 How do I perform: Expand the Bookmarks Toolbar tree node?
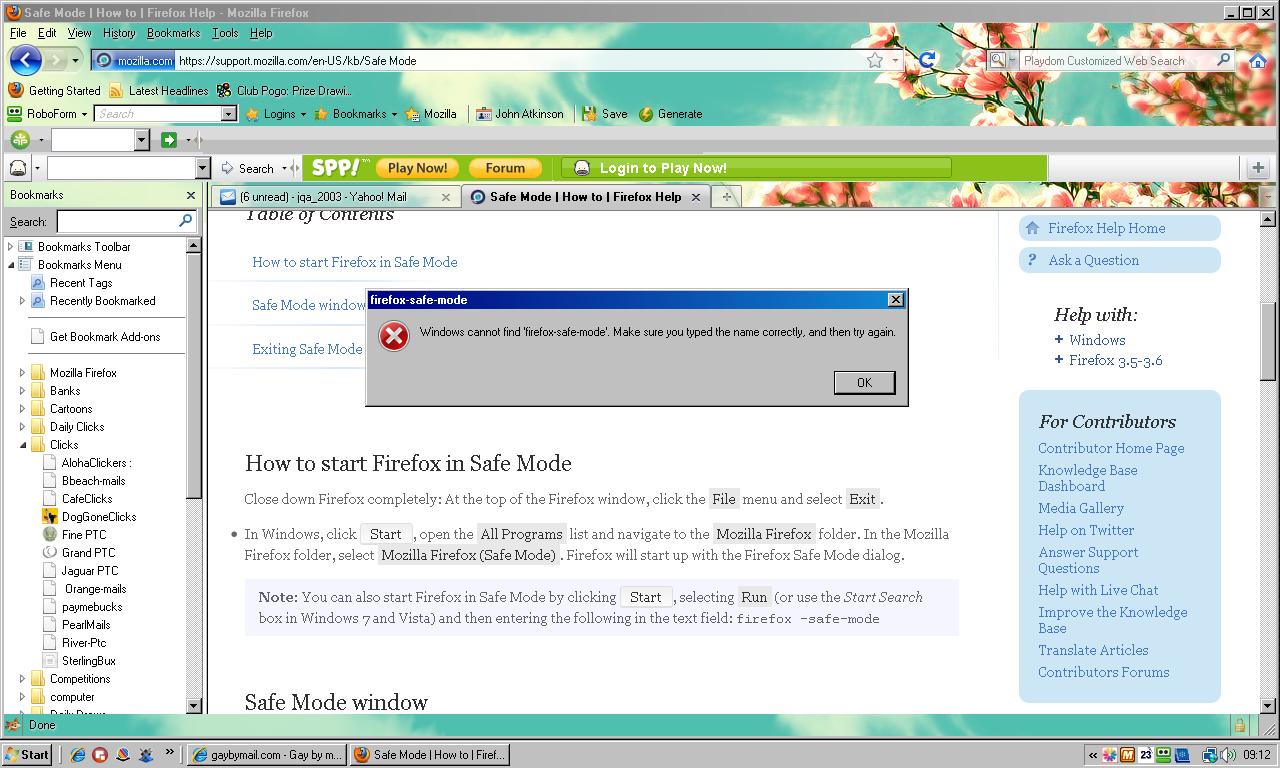coord(11,247)
